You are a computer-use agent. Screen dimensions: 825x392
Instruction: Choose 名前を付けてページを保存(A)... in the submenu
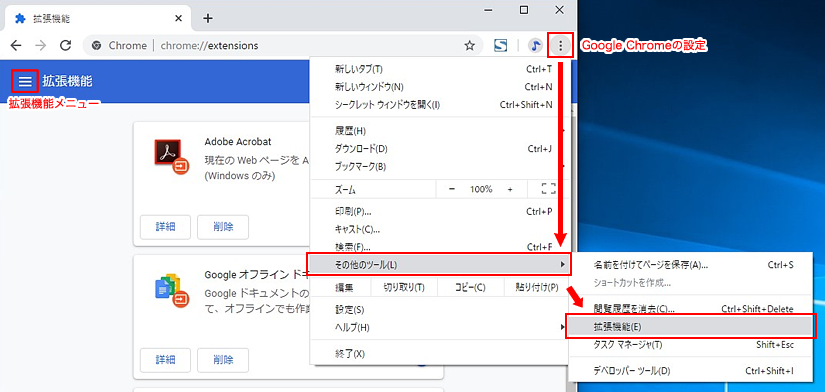coord(691,265)
